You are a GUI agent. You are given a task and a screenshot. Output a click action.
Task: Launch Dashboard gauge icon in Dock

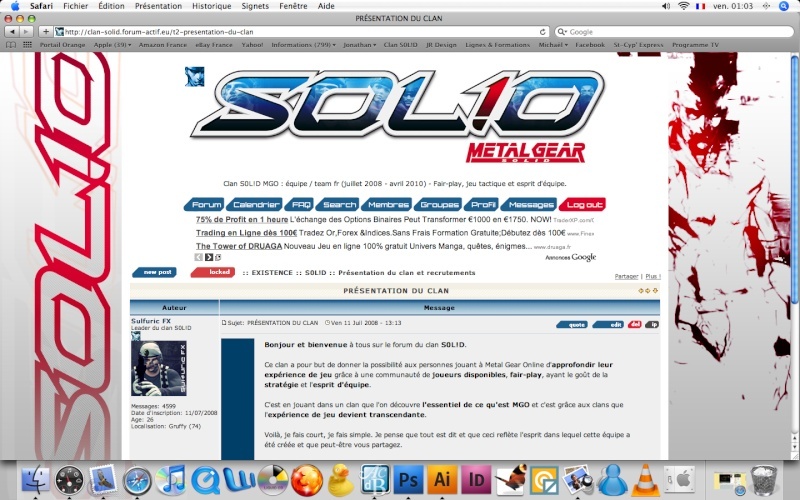click(x=69, y=480)
